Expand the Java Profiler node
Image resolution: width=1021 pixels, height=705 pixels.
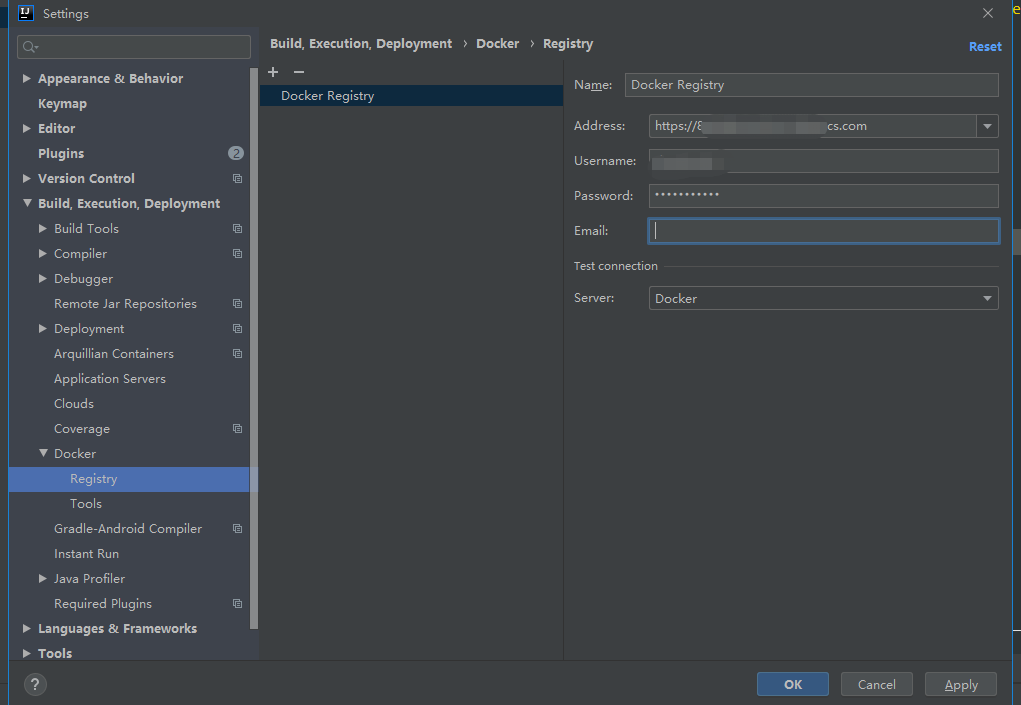(43, 579)
